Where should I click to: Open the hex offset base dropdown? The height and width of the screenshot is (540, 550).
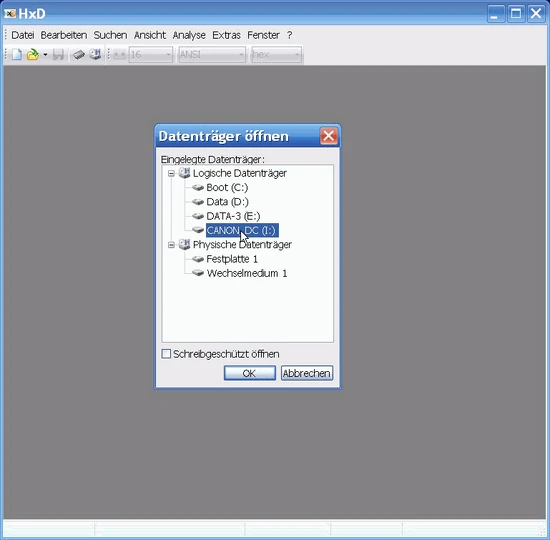pos(276,55)
